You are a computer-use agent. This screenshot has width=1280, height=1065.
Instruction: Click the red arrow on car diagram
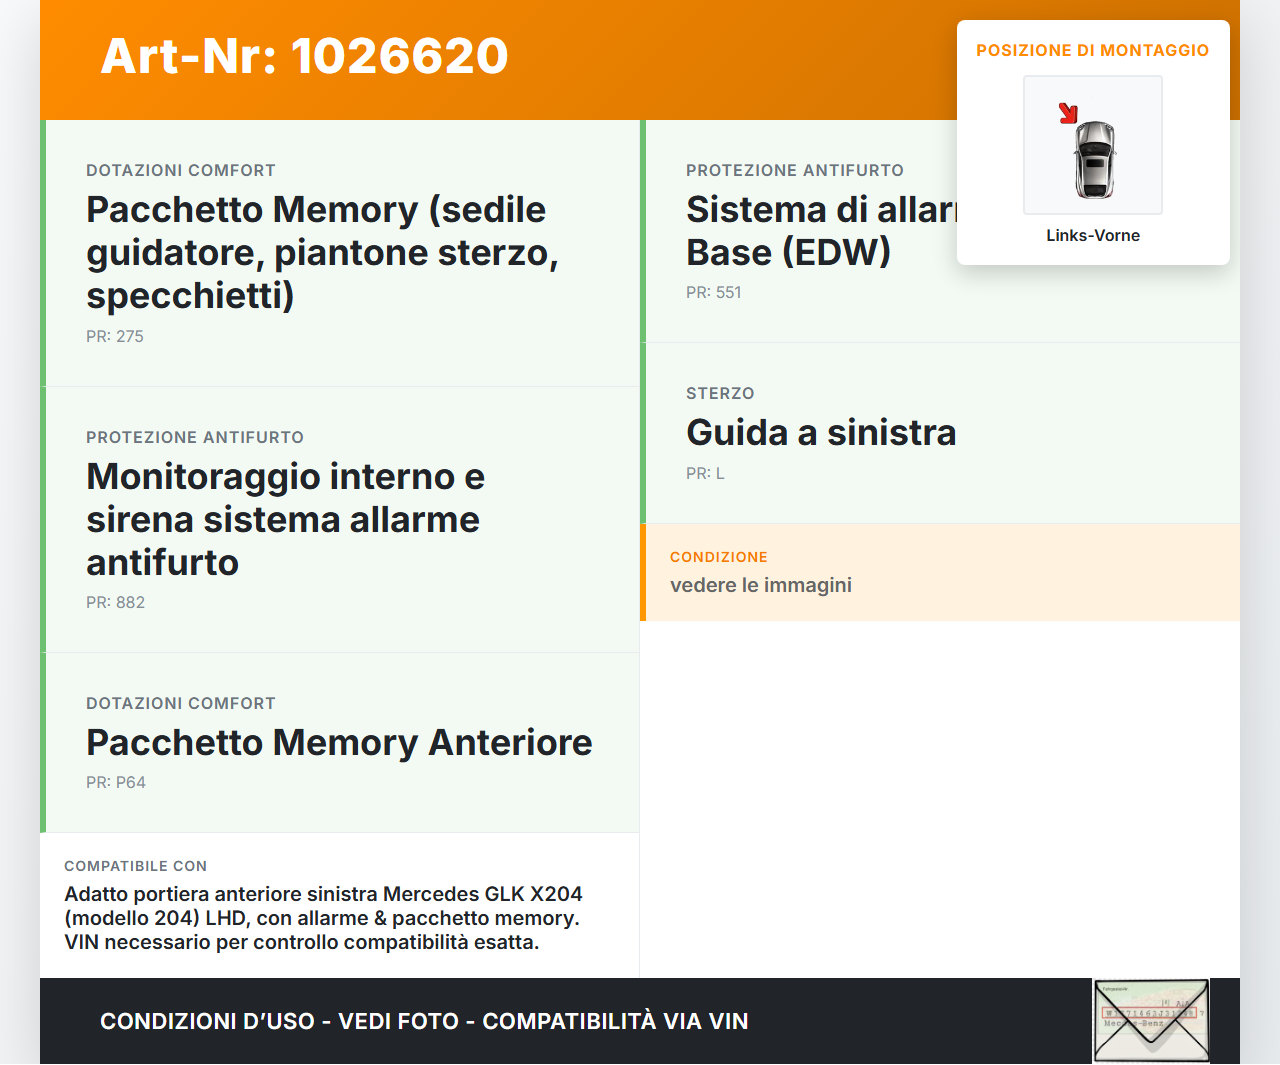[1068, 113]
